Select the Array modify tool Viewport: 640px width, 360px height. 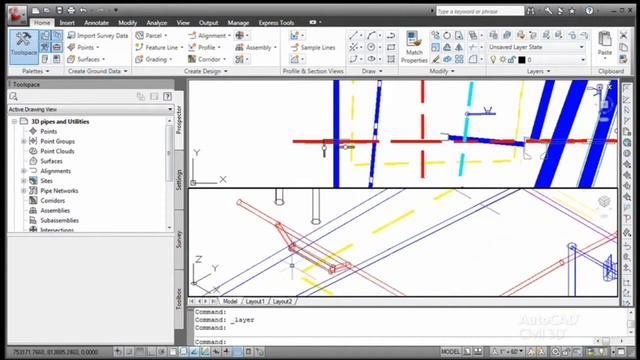[x=459, y=59]
